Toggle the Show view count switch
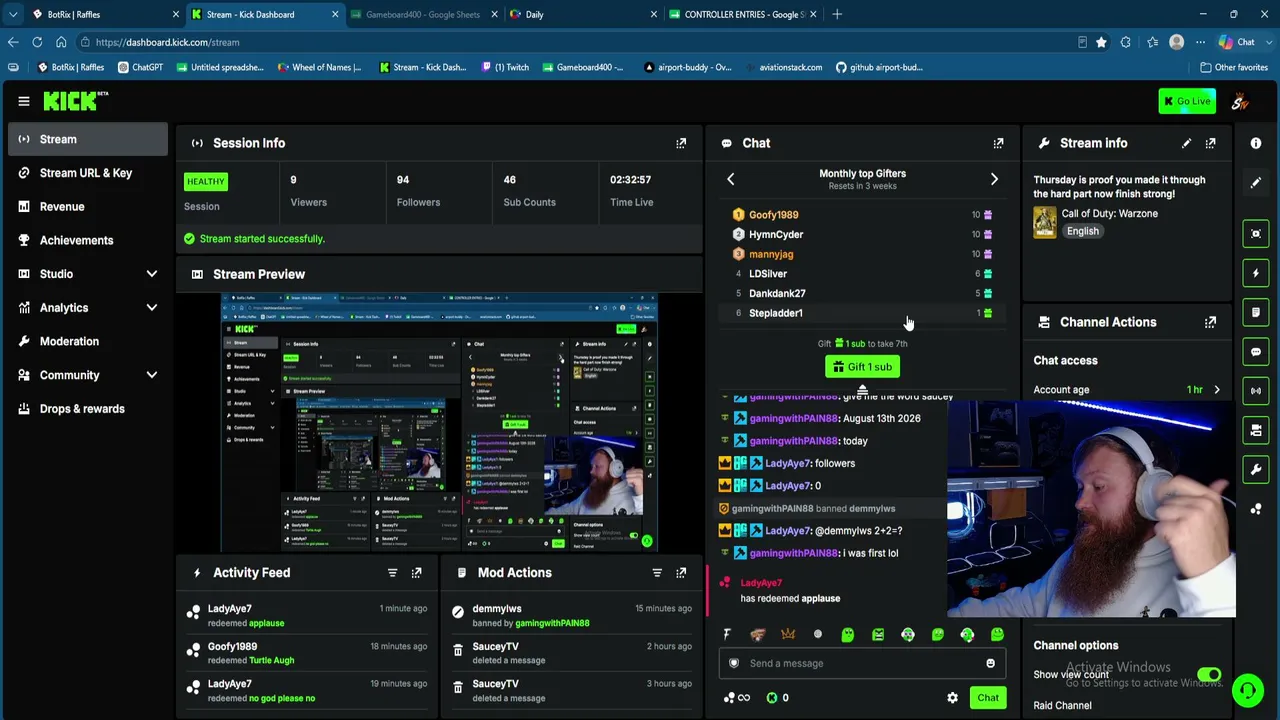The image size is (1280, 720). [1209, 675]
